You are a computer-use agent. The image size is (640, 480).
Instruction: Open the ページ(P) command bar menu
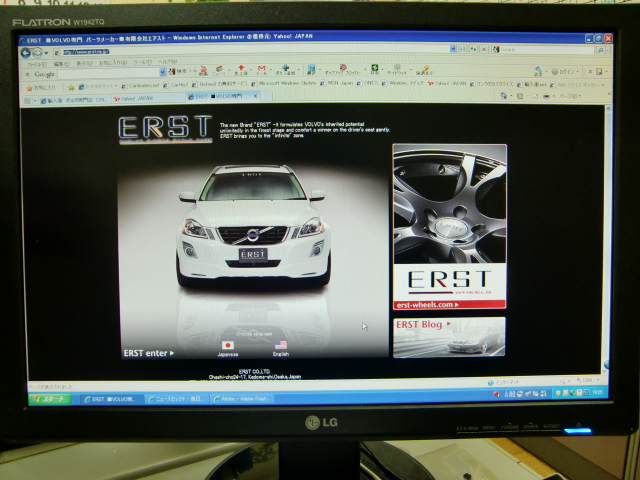(x=569, y=97)
